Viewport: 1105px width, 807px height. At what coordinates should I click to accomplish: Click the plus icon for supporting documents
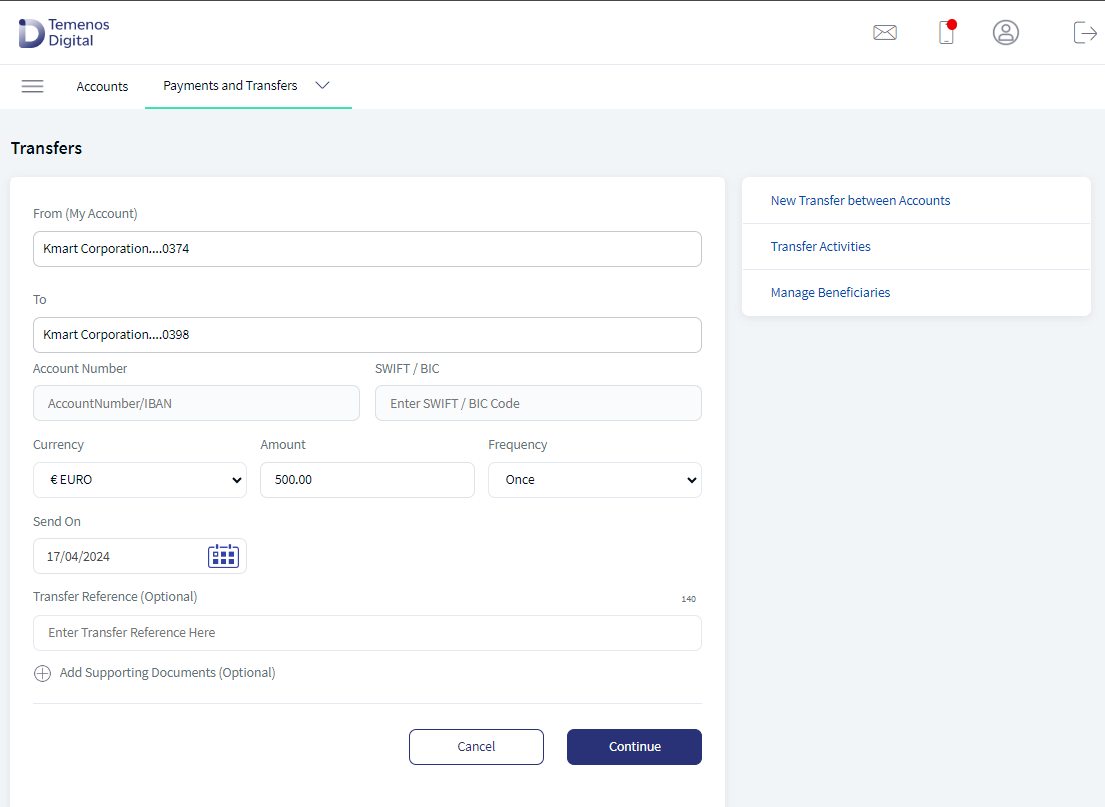pos(42,673)
